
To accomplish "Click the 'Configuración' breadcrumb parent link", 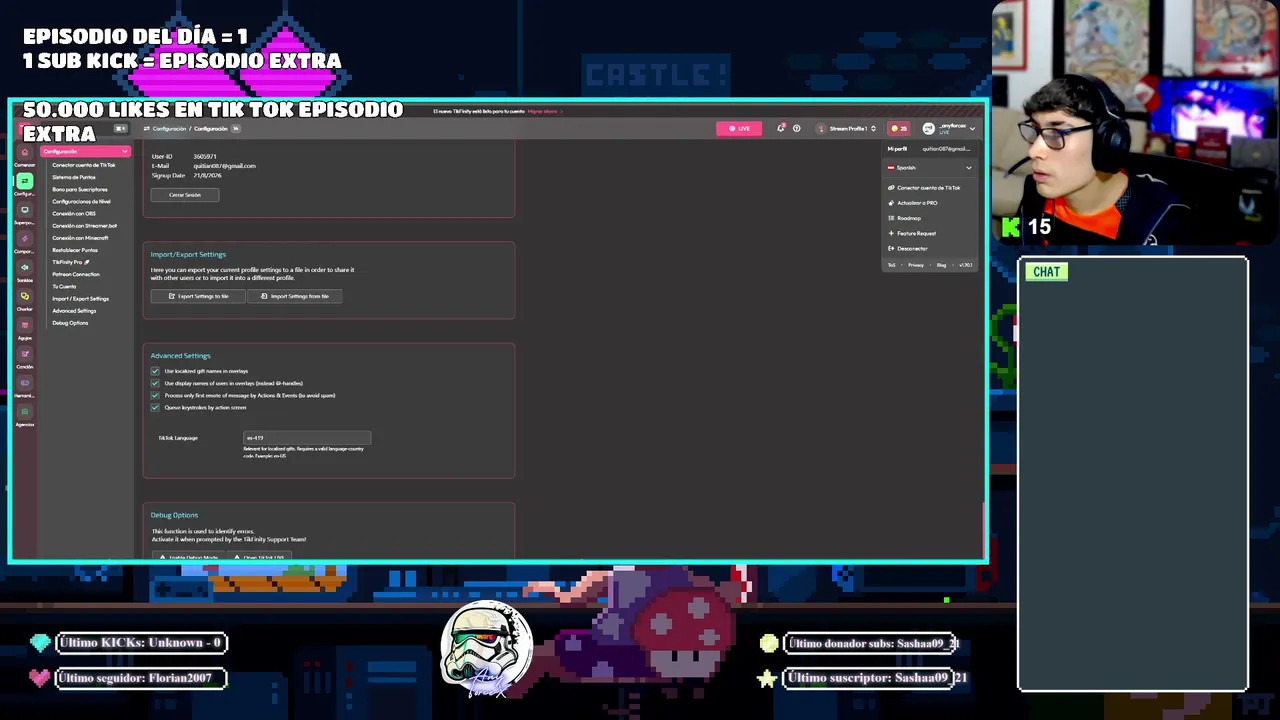I will (170, 129).
